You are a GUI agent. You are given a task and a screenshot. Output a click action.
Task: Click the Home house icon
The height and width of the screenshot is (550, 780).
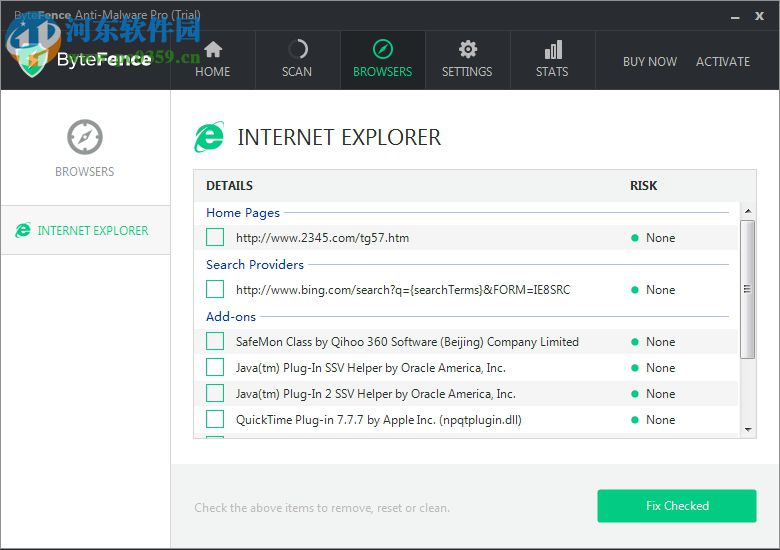tap(213, 49)
